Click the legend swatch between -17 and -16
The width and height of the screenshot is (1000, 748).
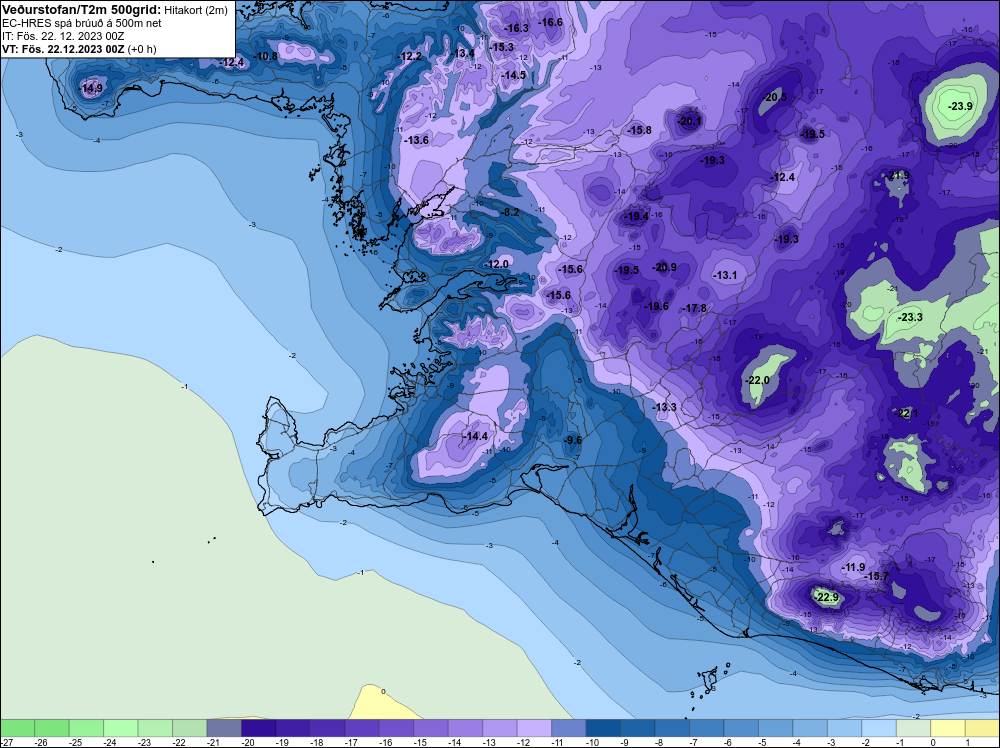click(362, 728)
